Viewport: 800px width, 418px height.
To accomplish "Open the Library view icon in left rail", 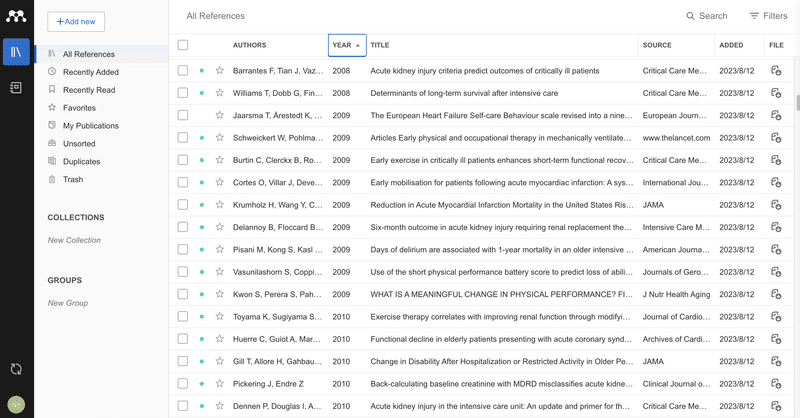I will pyautogui.click(x=16, y=52).
